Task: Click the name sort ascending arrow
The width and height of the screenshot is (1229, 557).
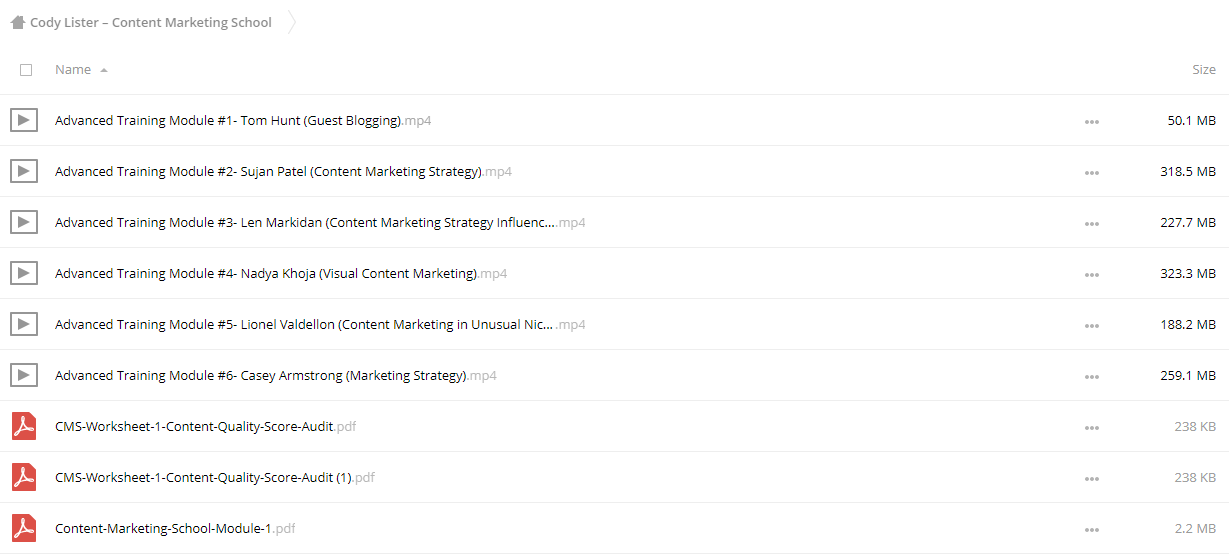Action: click(x=104, y=71)
